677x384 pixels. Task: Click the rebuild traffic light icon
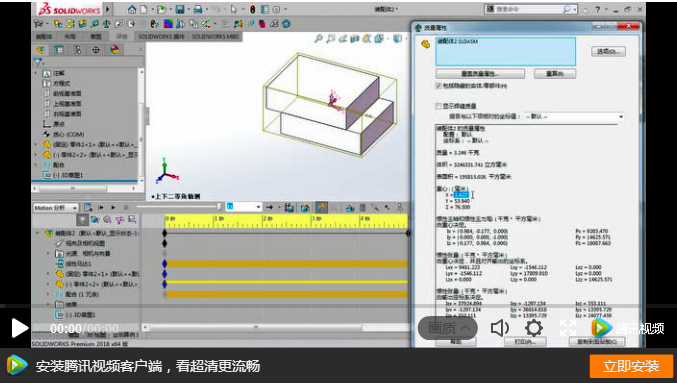pyautogui.click(x=253, y=9)
